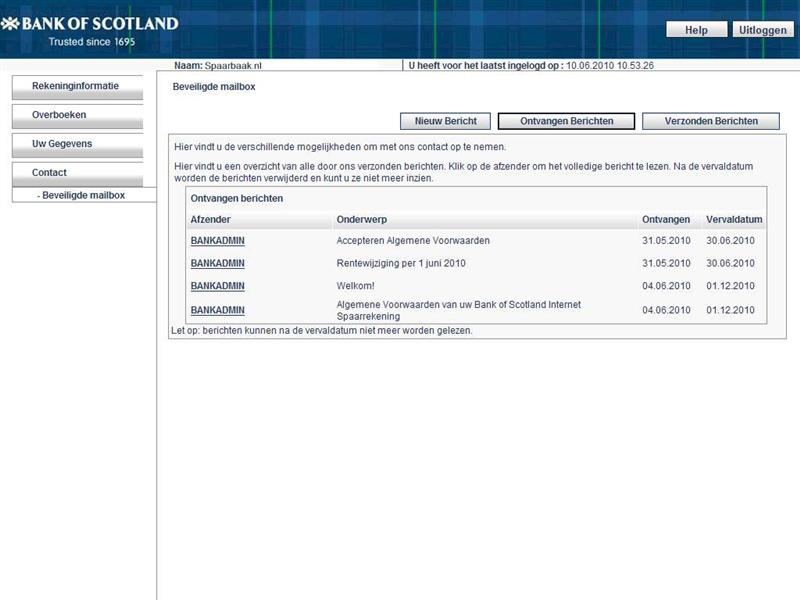Image resolution: width=800 pixels, height=600 pixels.
Task: Show Verzonden Berichten
Action: click(711, 121)
